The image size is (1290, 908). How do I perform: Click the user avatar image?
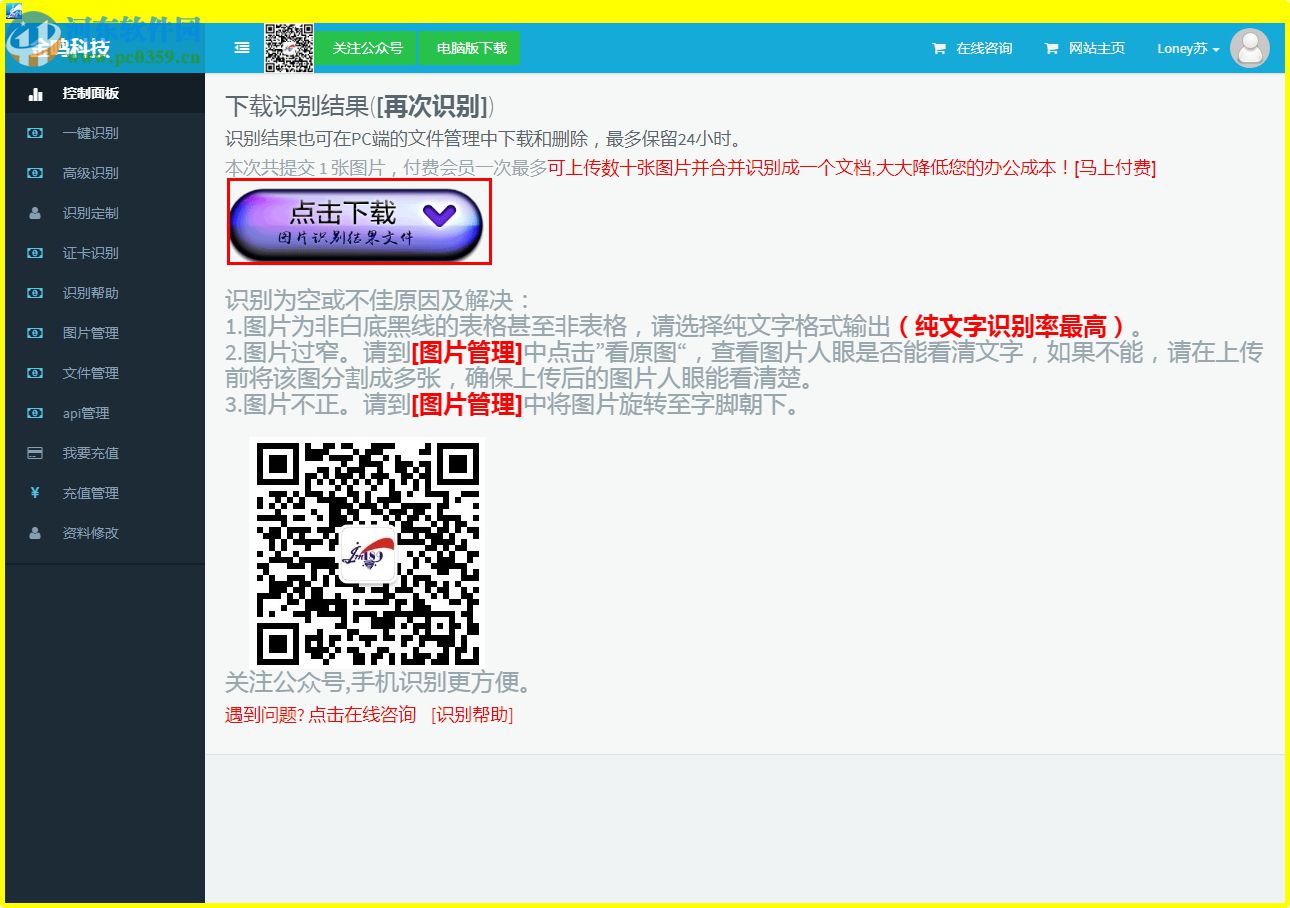(x=1250, y=48)
